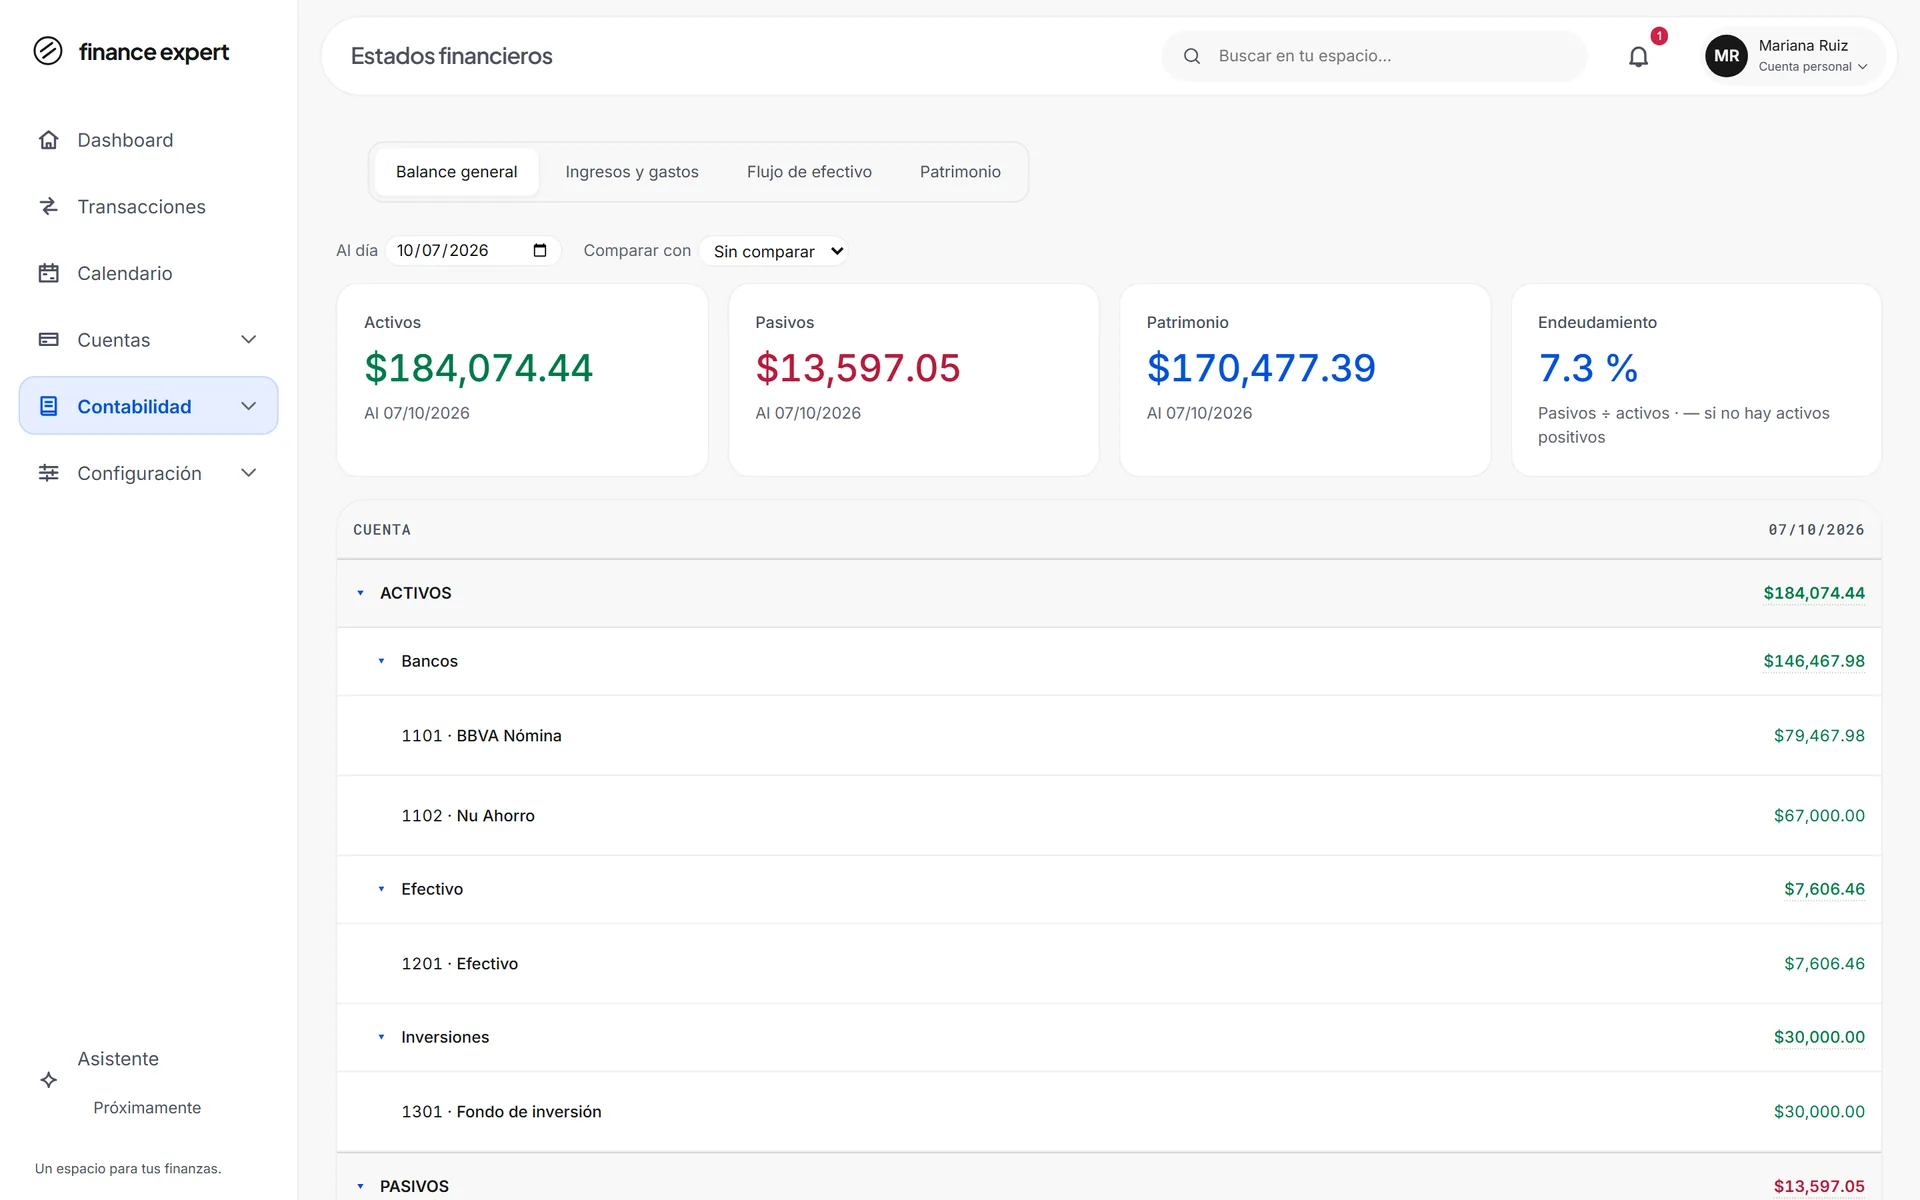Click the Al día date field
1920x1200 pixels.
pyautogui.click(x=473, y=250)
